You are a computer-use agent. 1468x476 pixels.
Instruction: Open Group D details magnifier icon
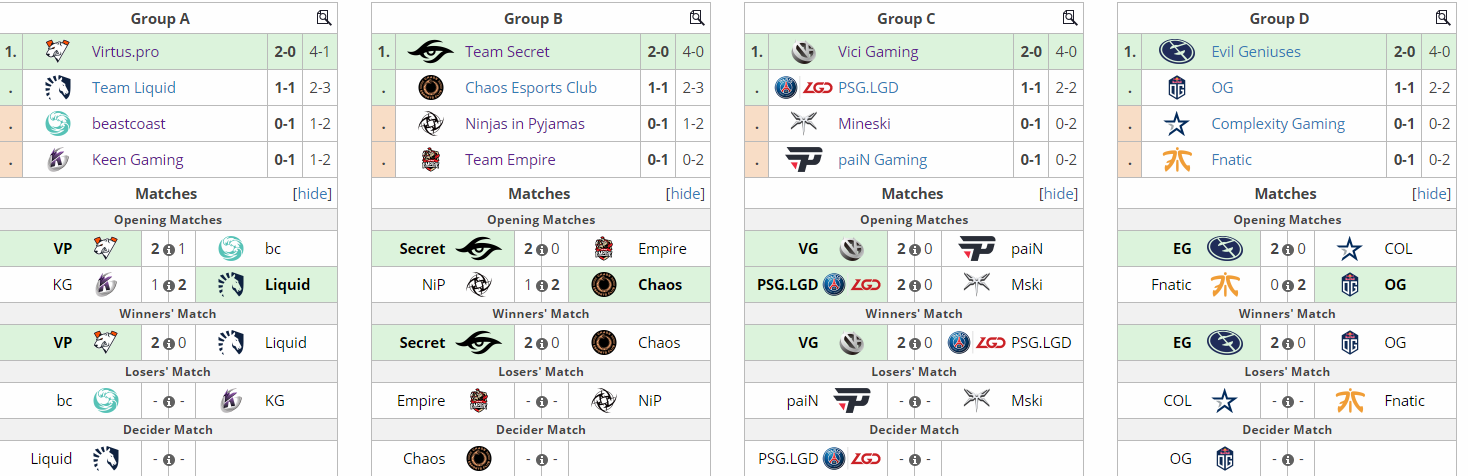tap(1442, 18)
